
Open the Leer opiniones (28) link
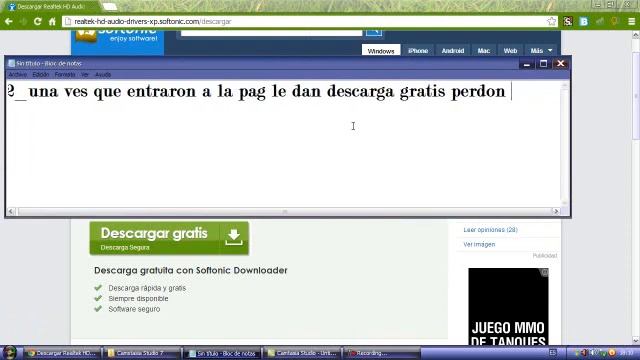tap(490, 230)
